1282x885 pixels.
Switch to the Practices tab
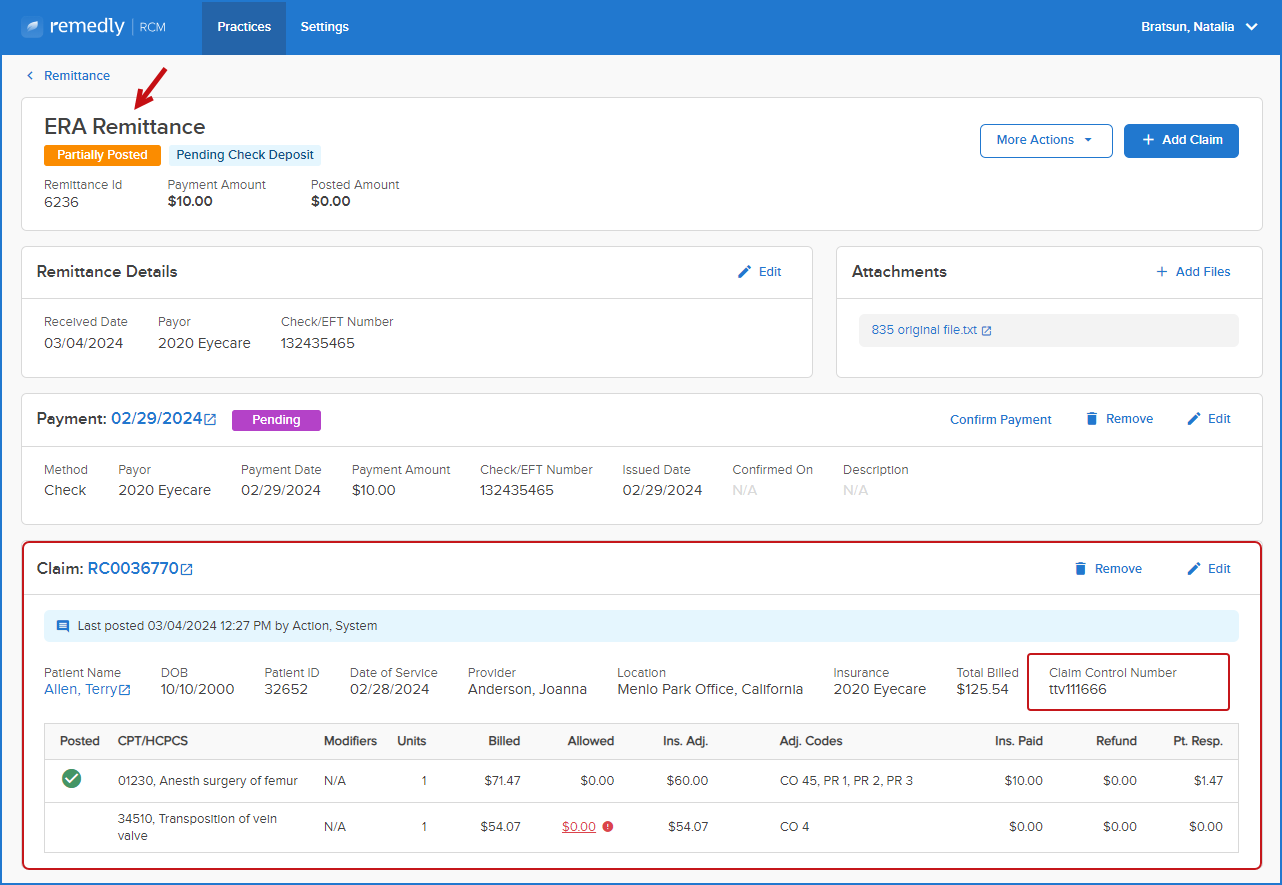click(244, 27)
